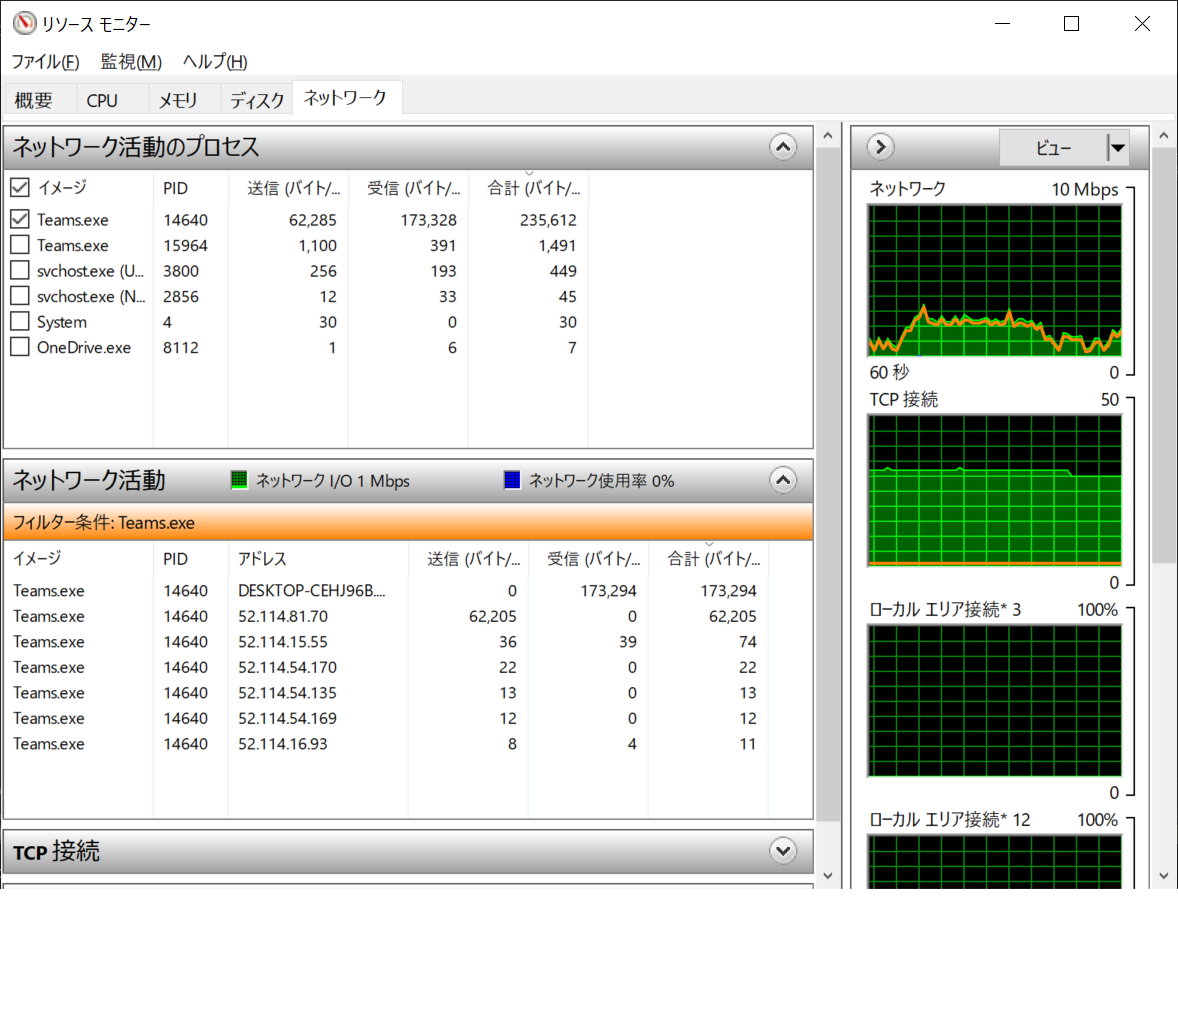Sort processes by 送信 column header

pyautogui.click(x=288, y=188)
